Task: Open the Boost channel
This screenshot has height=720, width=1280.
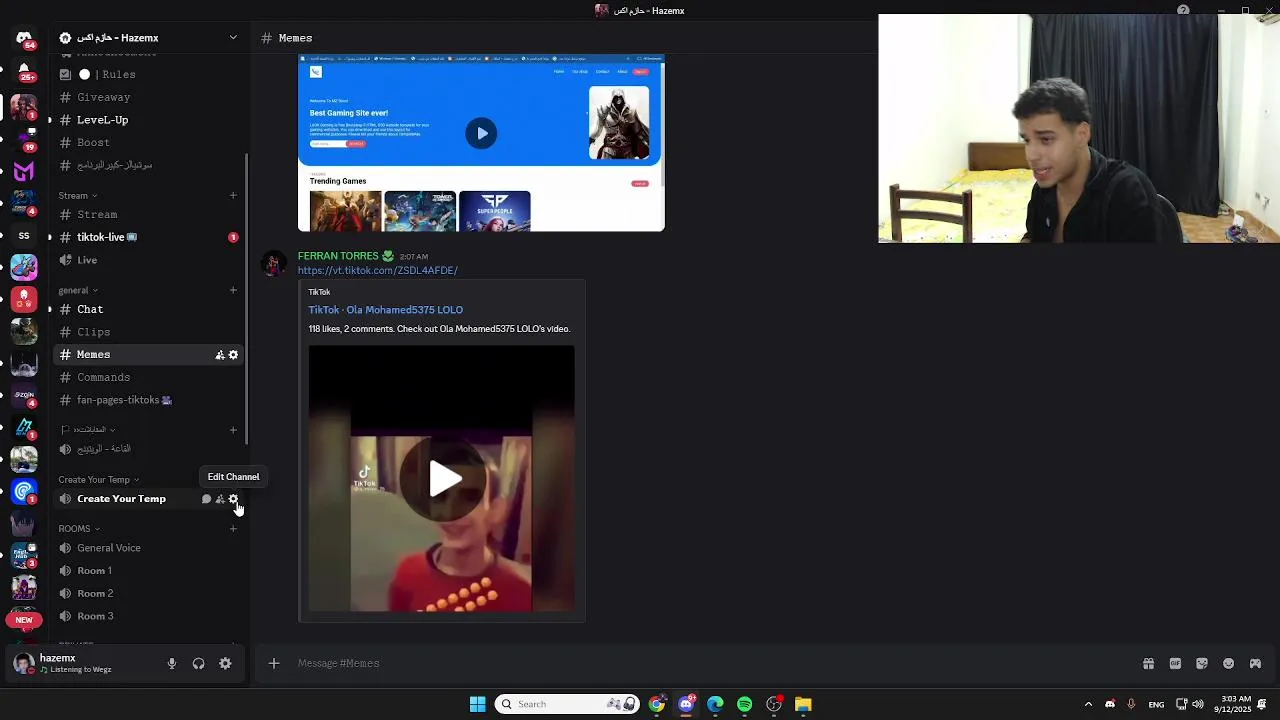Action: pyautogui.click(x=148, y=143)
